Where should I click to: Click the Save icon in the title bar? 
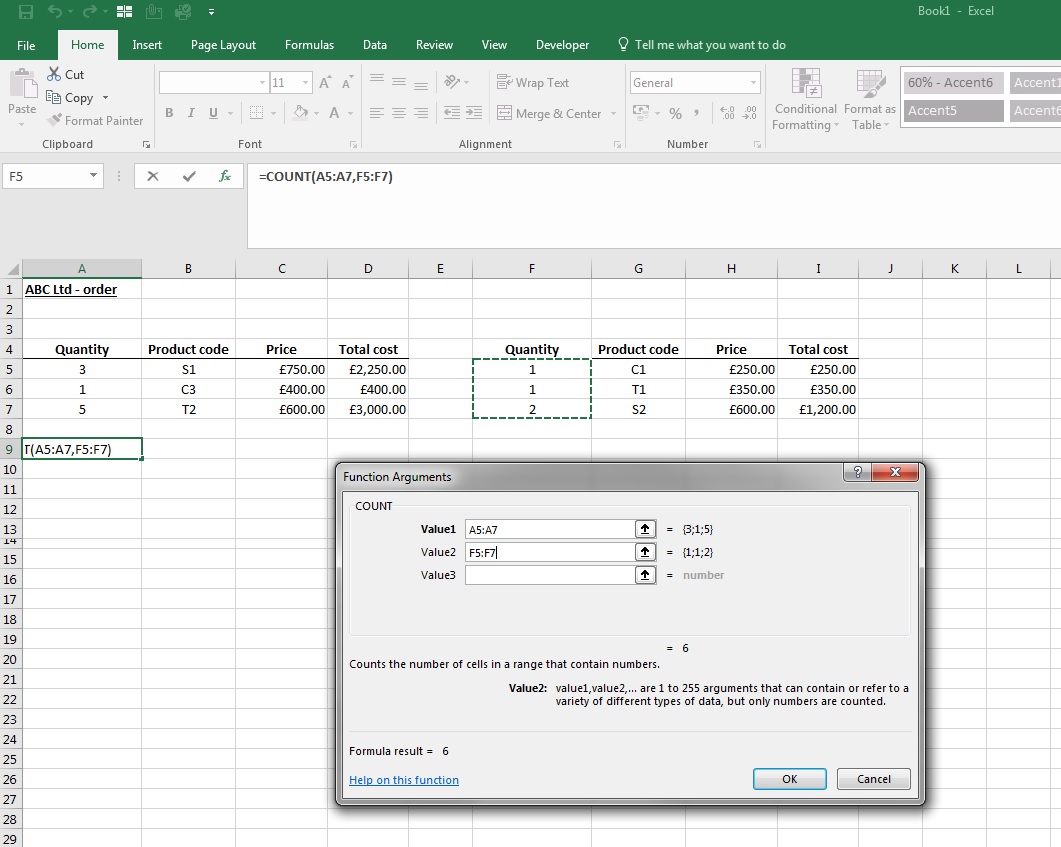[26, 12]
